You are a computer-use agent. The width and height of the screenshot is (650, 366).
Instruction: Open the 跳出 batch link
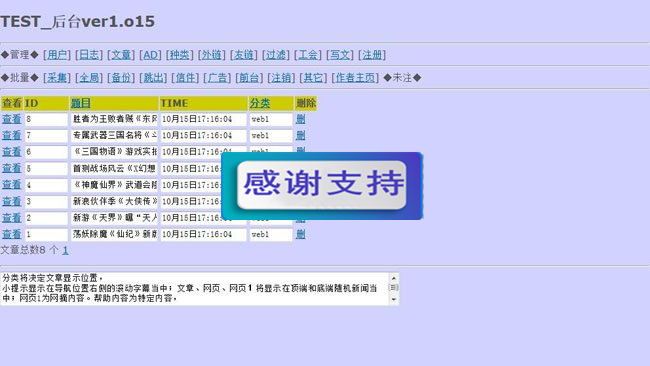pyautogui.click(x=153, y=78)
